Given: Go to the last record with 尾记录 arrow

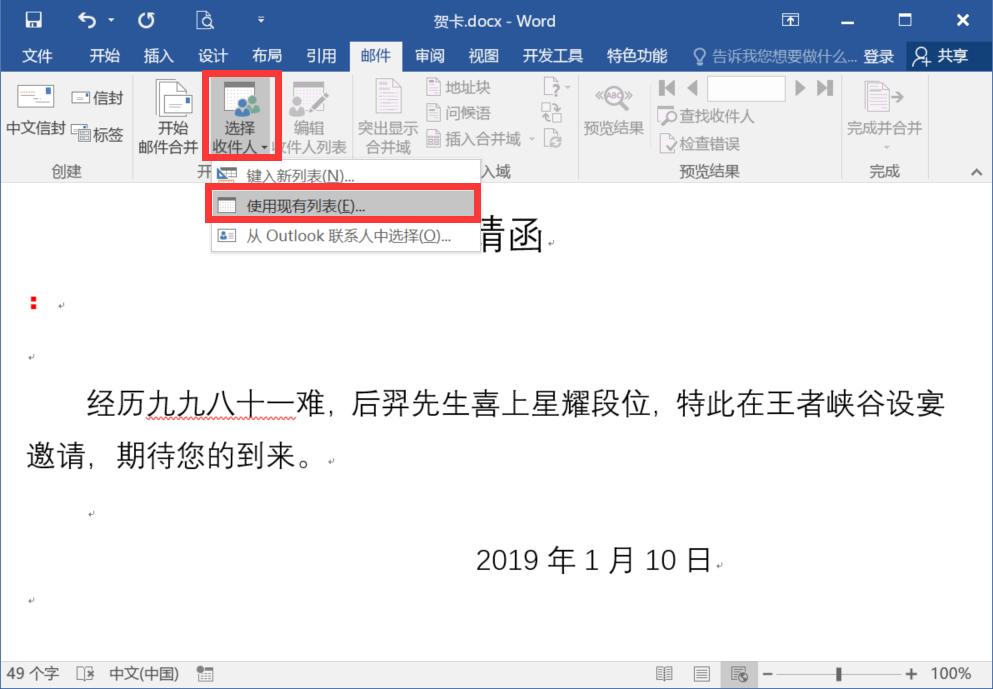Looking at the screenshot, I should 824,88.
